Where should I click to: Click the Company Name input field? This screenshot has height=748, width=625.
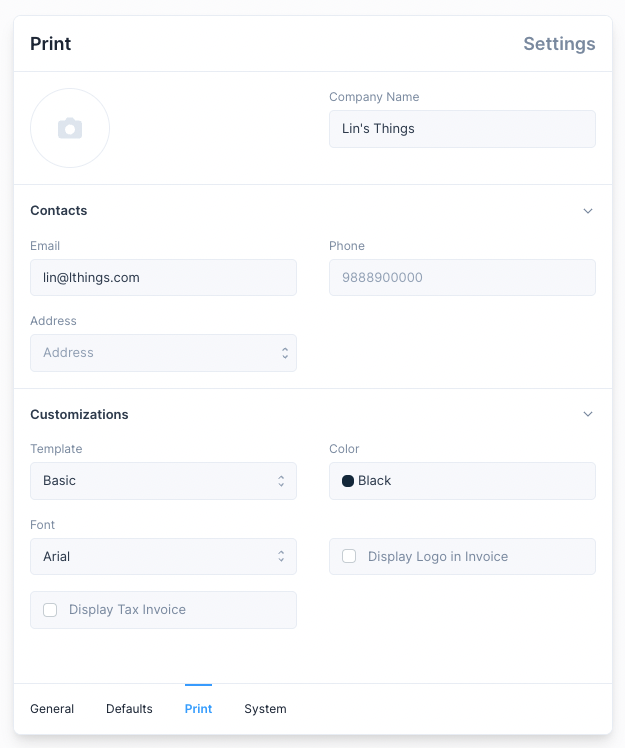(x=462, y=129)
